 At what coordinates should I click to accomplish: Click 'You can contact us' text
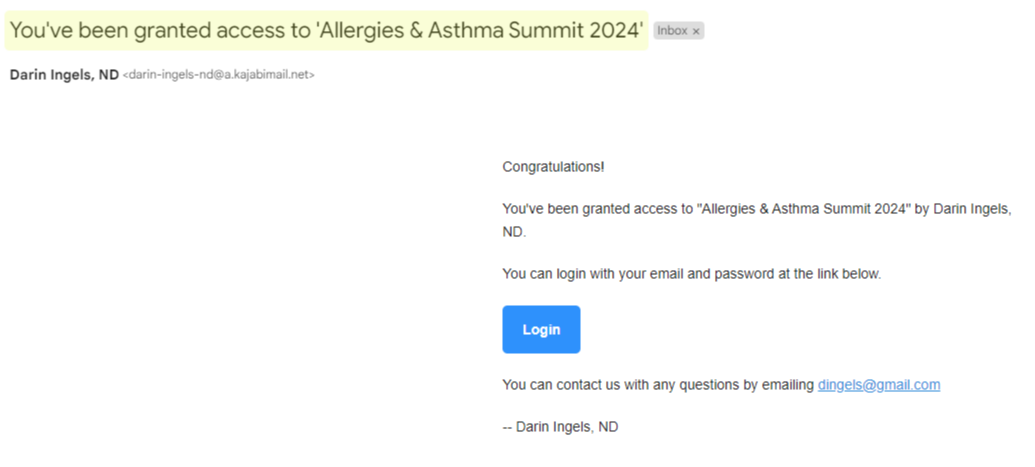[x=560, y=384]
